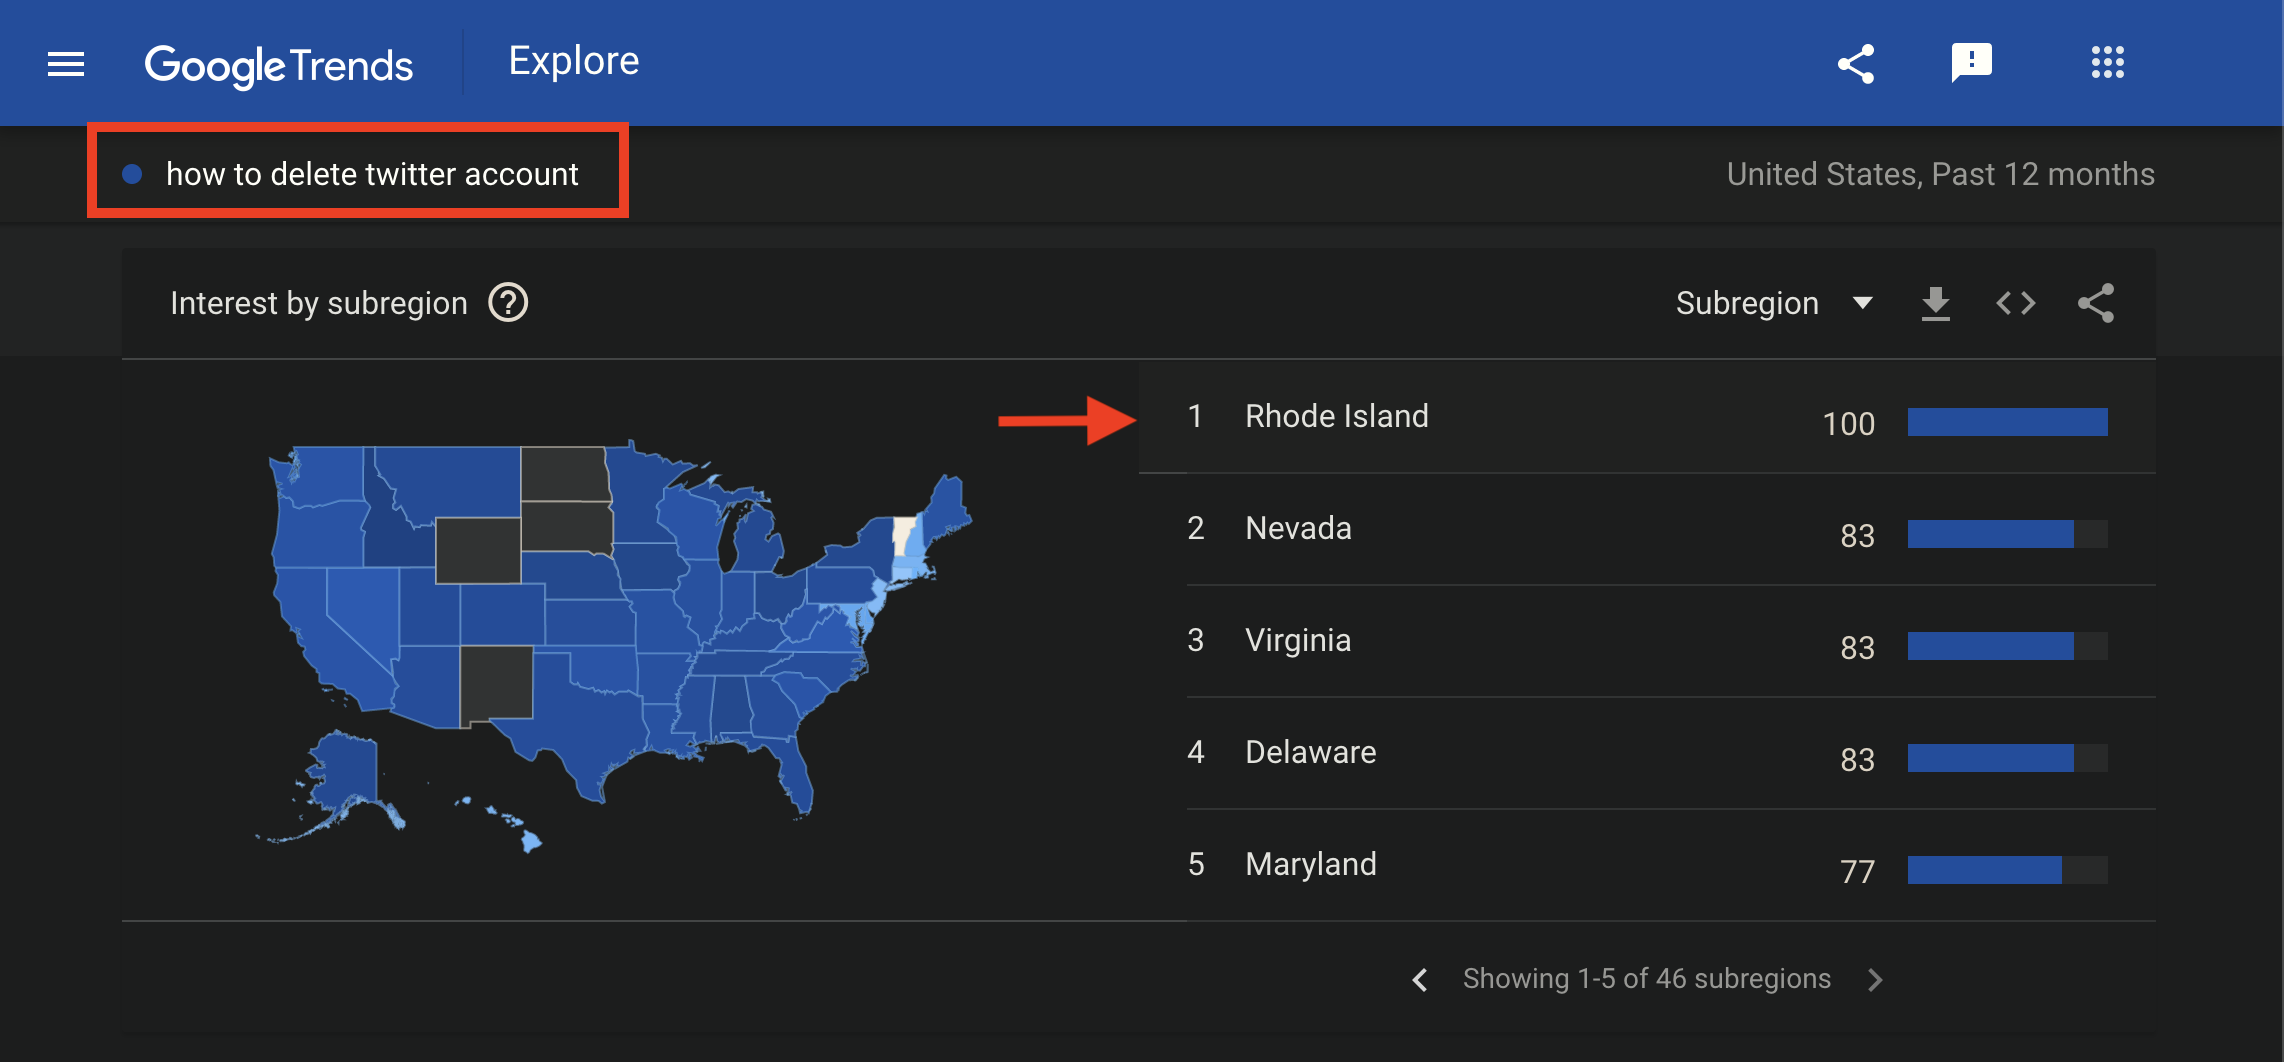Go to next page of subregions
The height and width of the screenshot is (1062, 2284).
coord(1875,980)
